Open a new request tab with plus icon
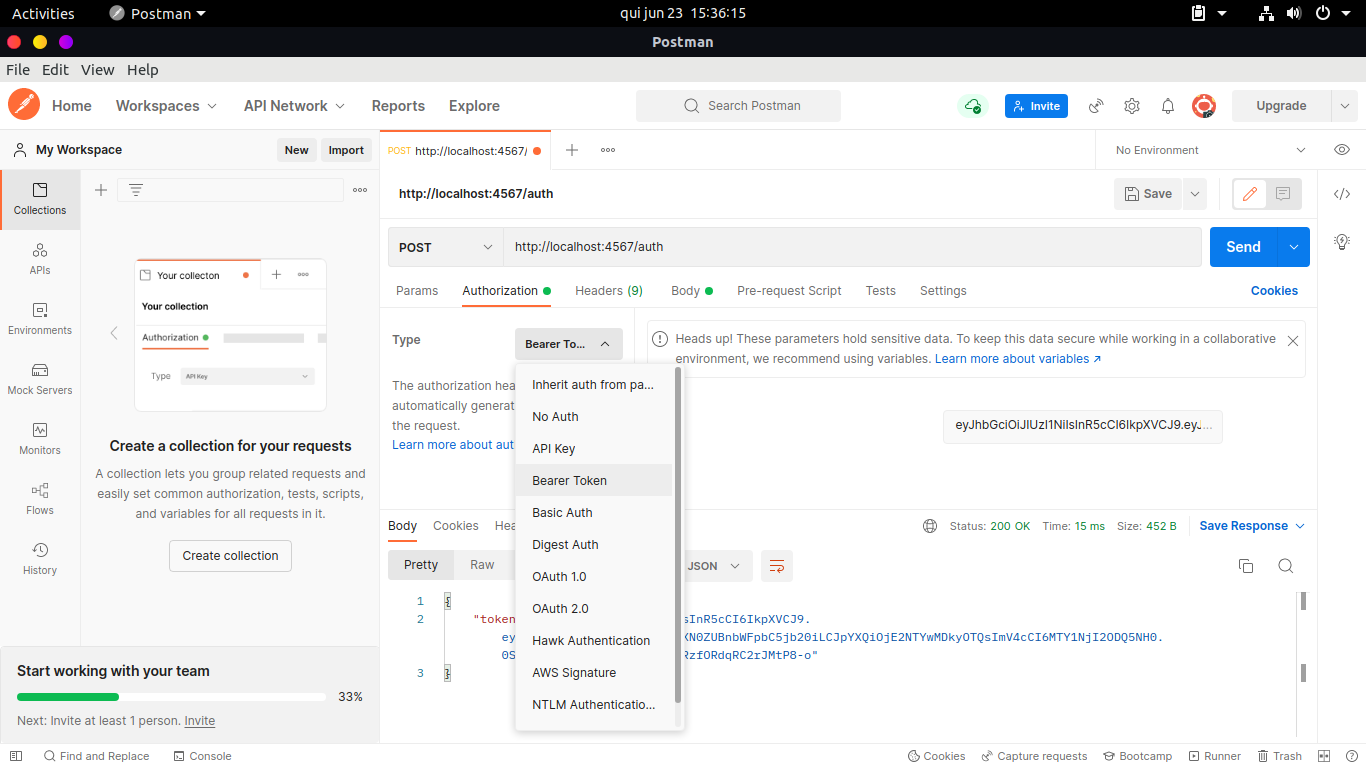The height and width of the screenshot is (768, 1366). [572, 150]
